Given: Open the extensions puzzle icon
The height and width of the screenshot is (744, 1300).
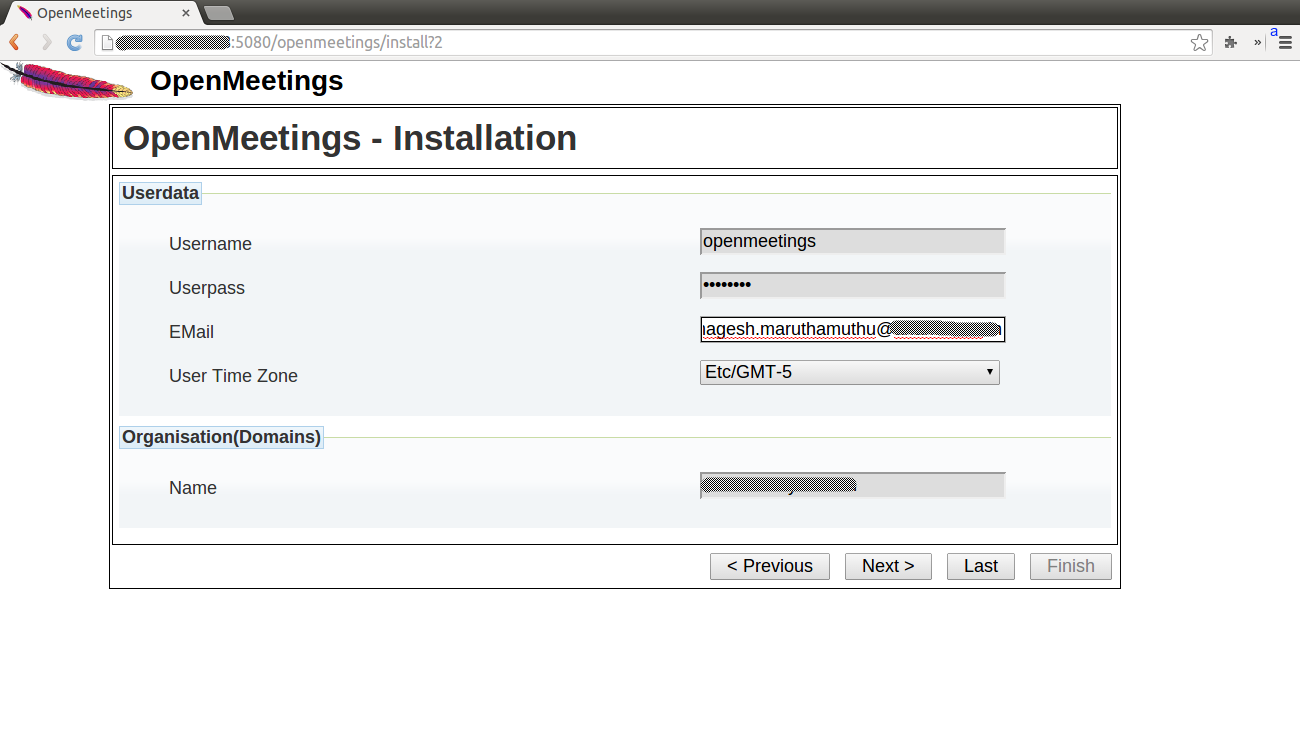Looking at the screenshot, I should point(1231,42).
